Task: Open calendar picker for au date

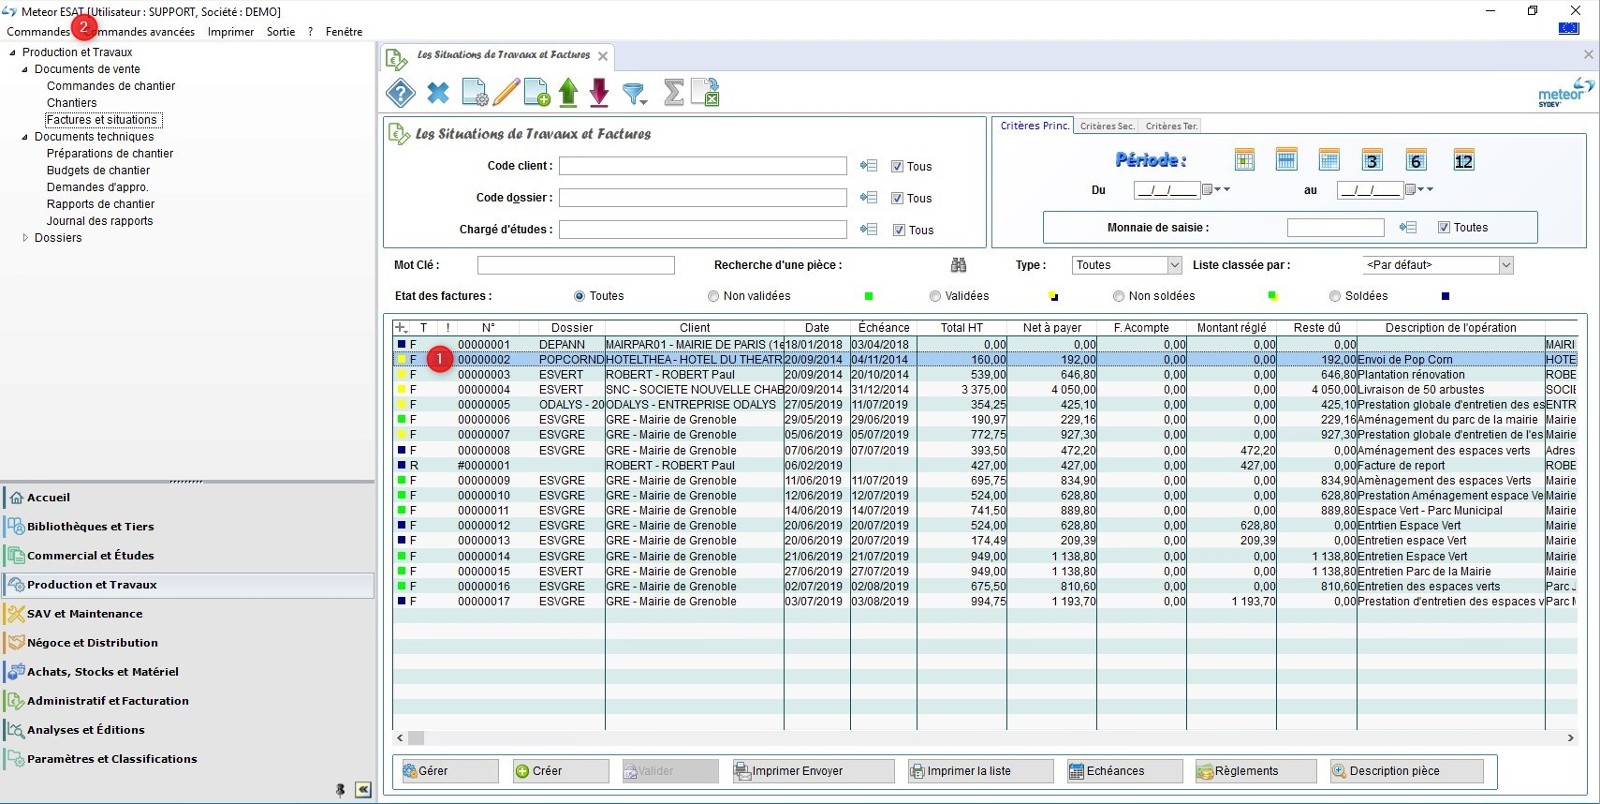Action: [1411, 190]
